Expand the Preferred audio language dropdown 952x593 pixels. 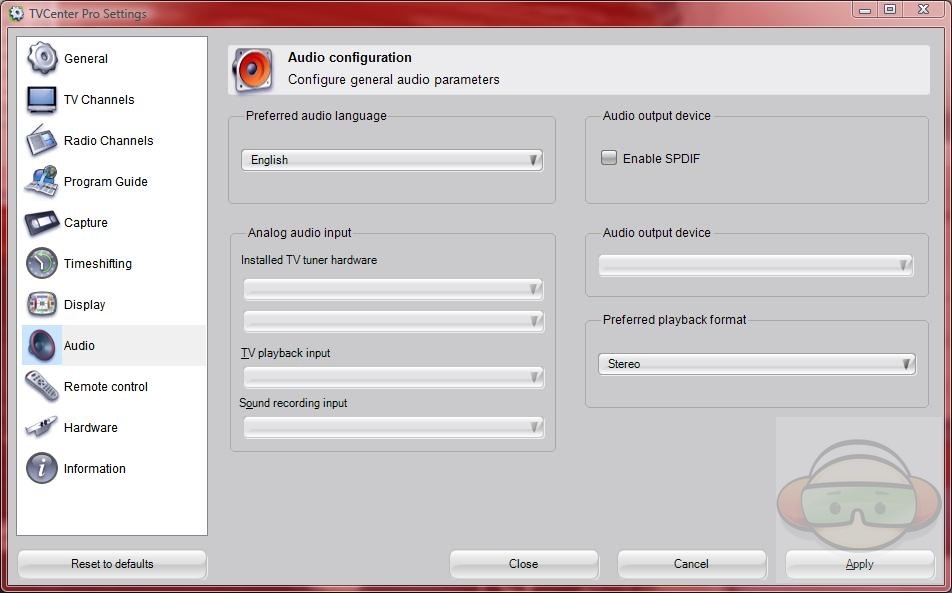(x=392, y=160)
